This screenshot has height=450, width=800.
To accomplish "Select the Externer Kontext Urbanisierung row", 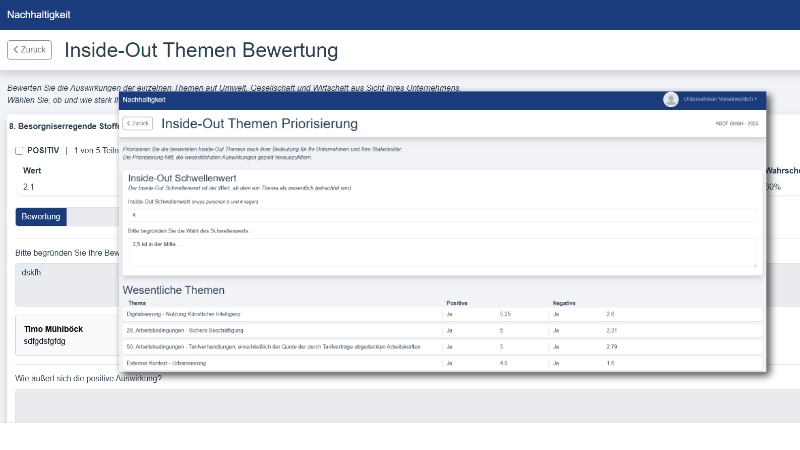I will coord(280,362).
